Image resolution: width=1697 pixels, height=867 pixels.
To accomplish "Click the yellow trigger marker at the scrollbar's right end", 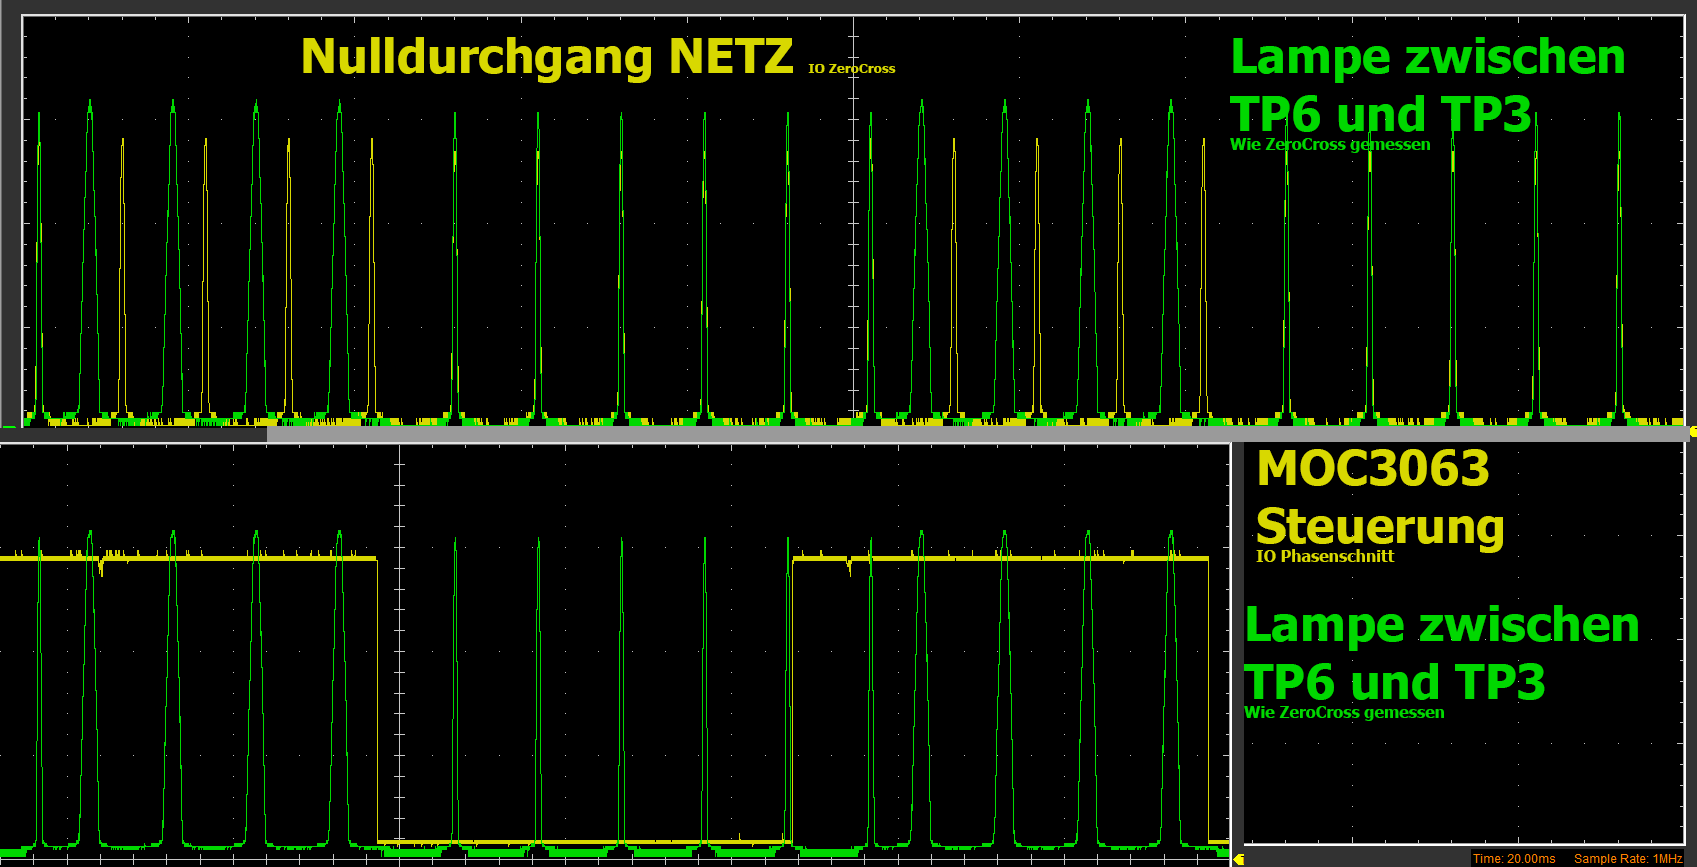I will [1692, 432].
